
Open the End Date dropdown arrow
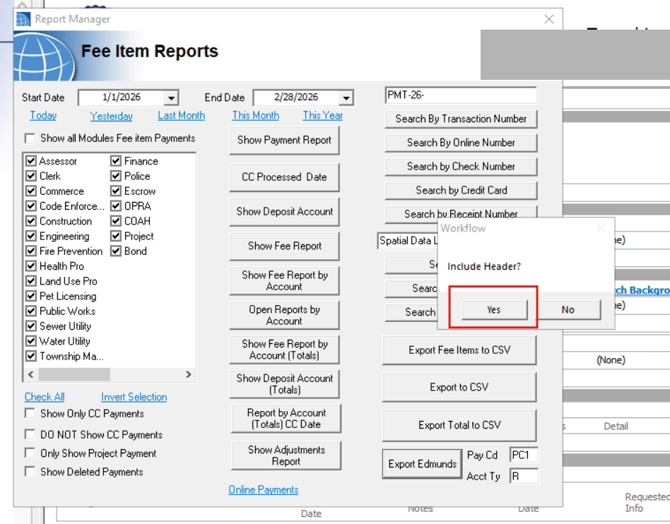coord(346,98)
